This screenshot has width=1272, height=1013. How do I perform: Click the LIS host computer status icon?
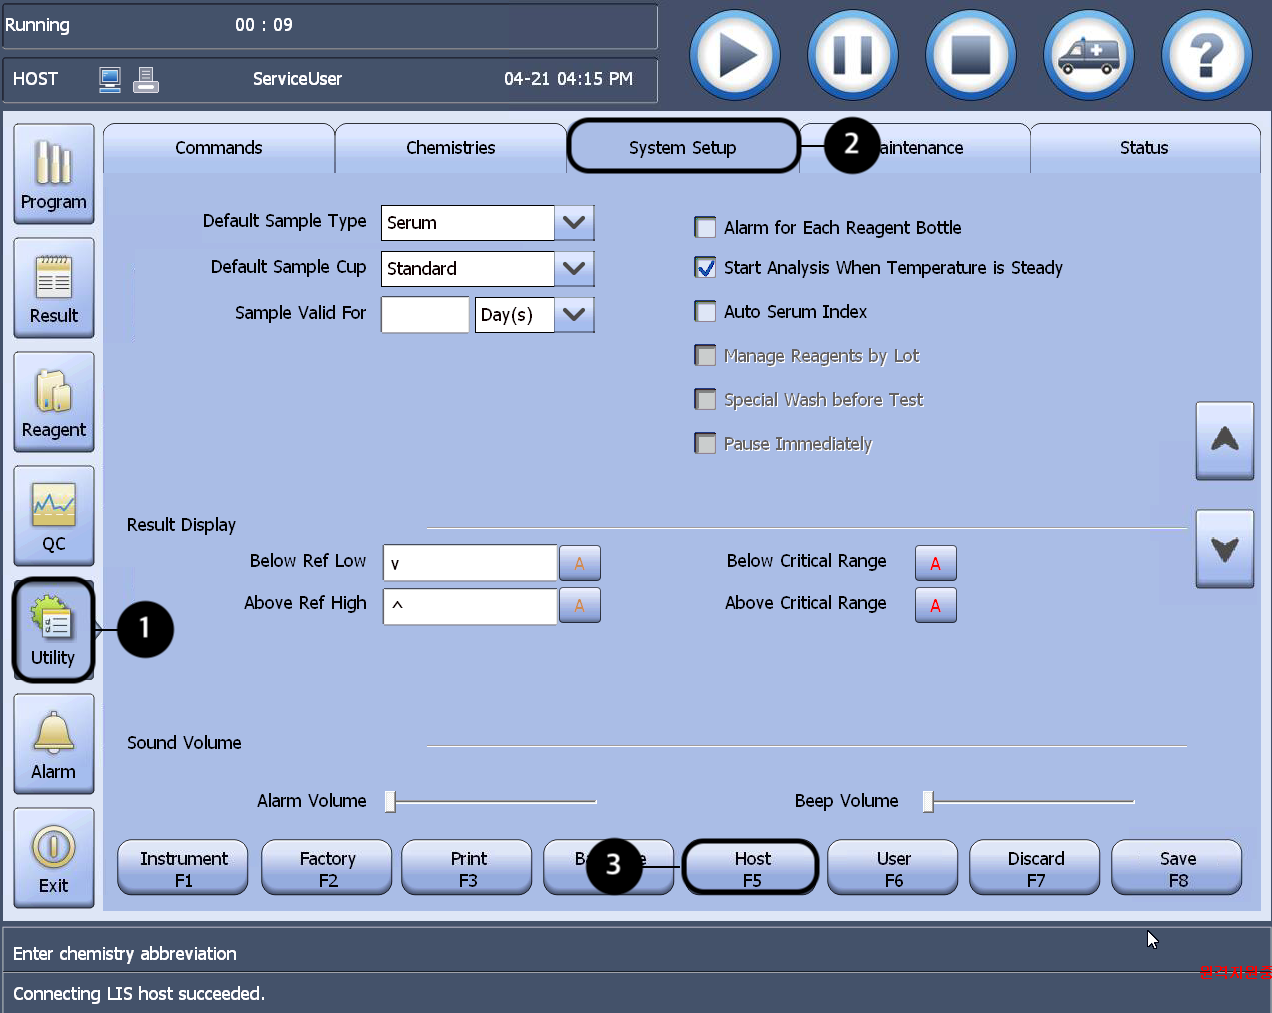pyautogui.click(x=110, y=80)
